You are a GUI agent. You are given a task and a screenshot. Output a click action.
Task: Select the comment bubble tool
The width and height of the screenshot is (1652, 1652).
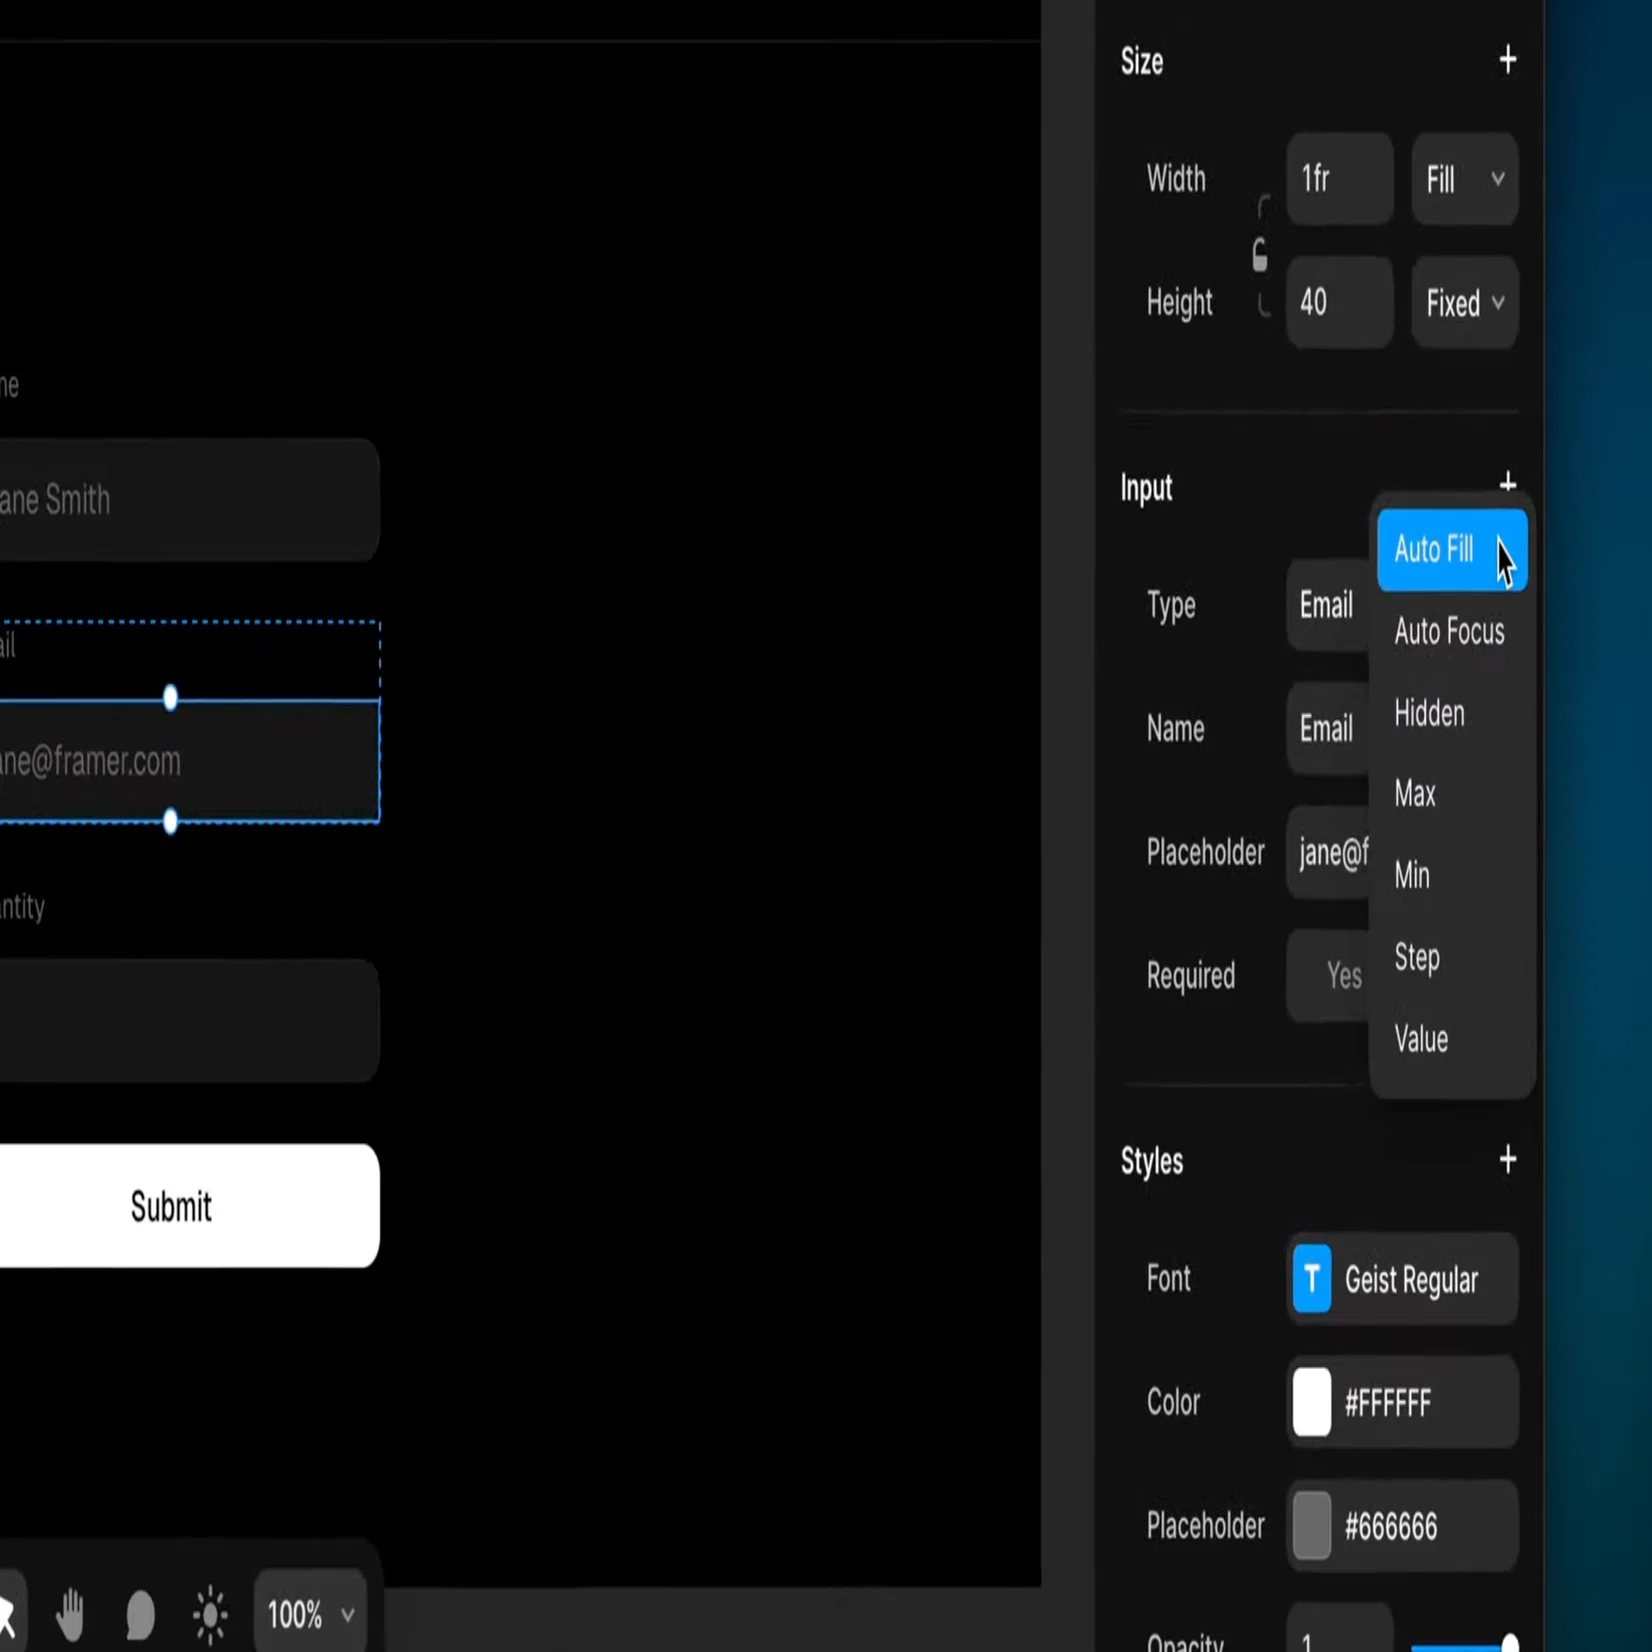(x=140, y=1615)
